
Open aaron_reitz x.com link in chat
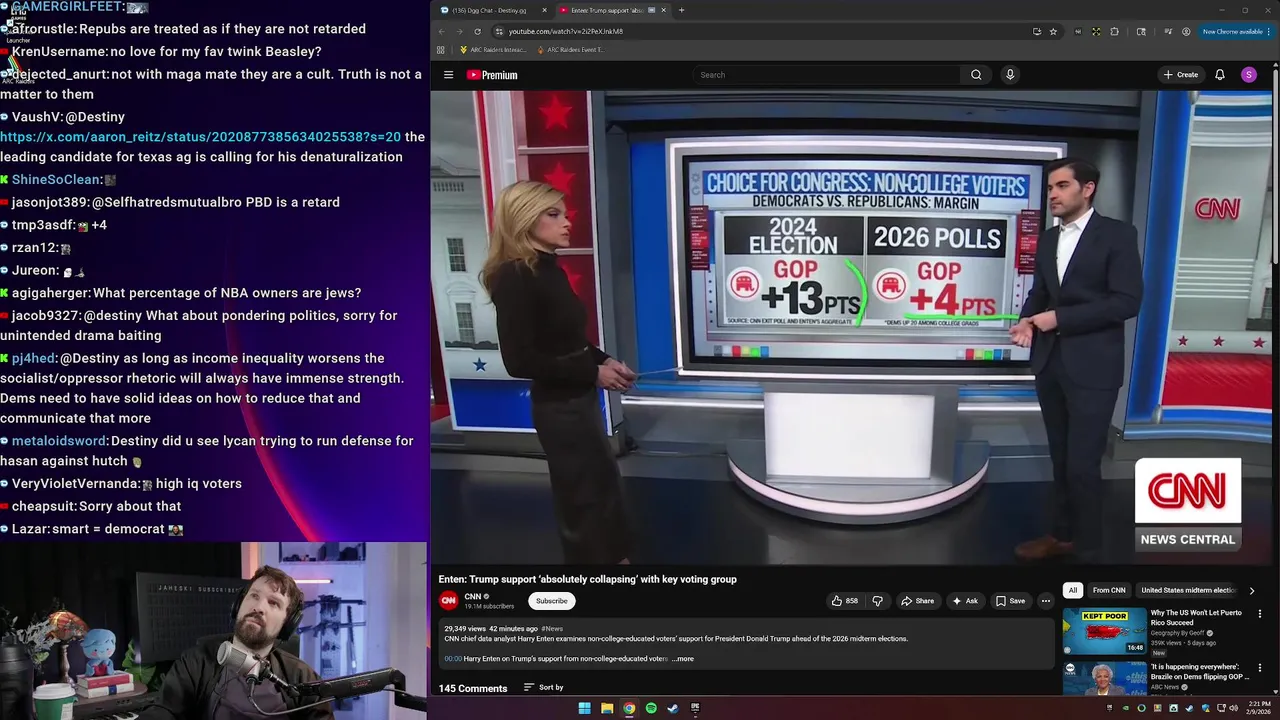pos(200,137)
